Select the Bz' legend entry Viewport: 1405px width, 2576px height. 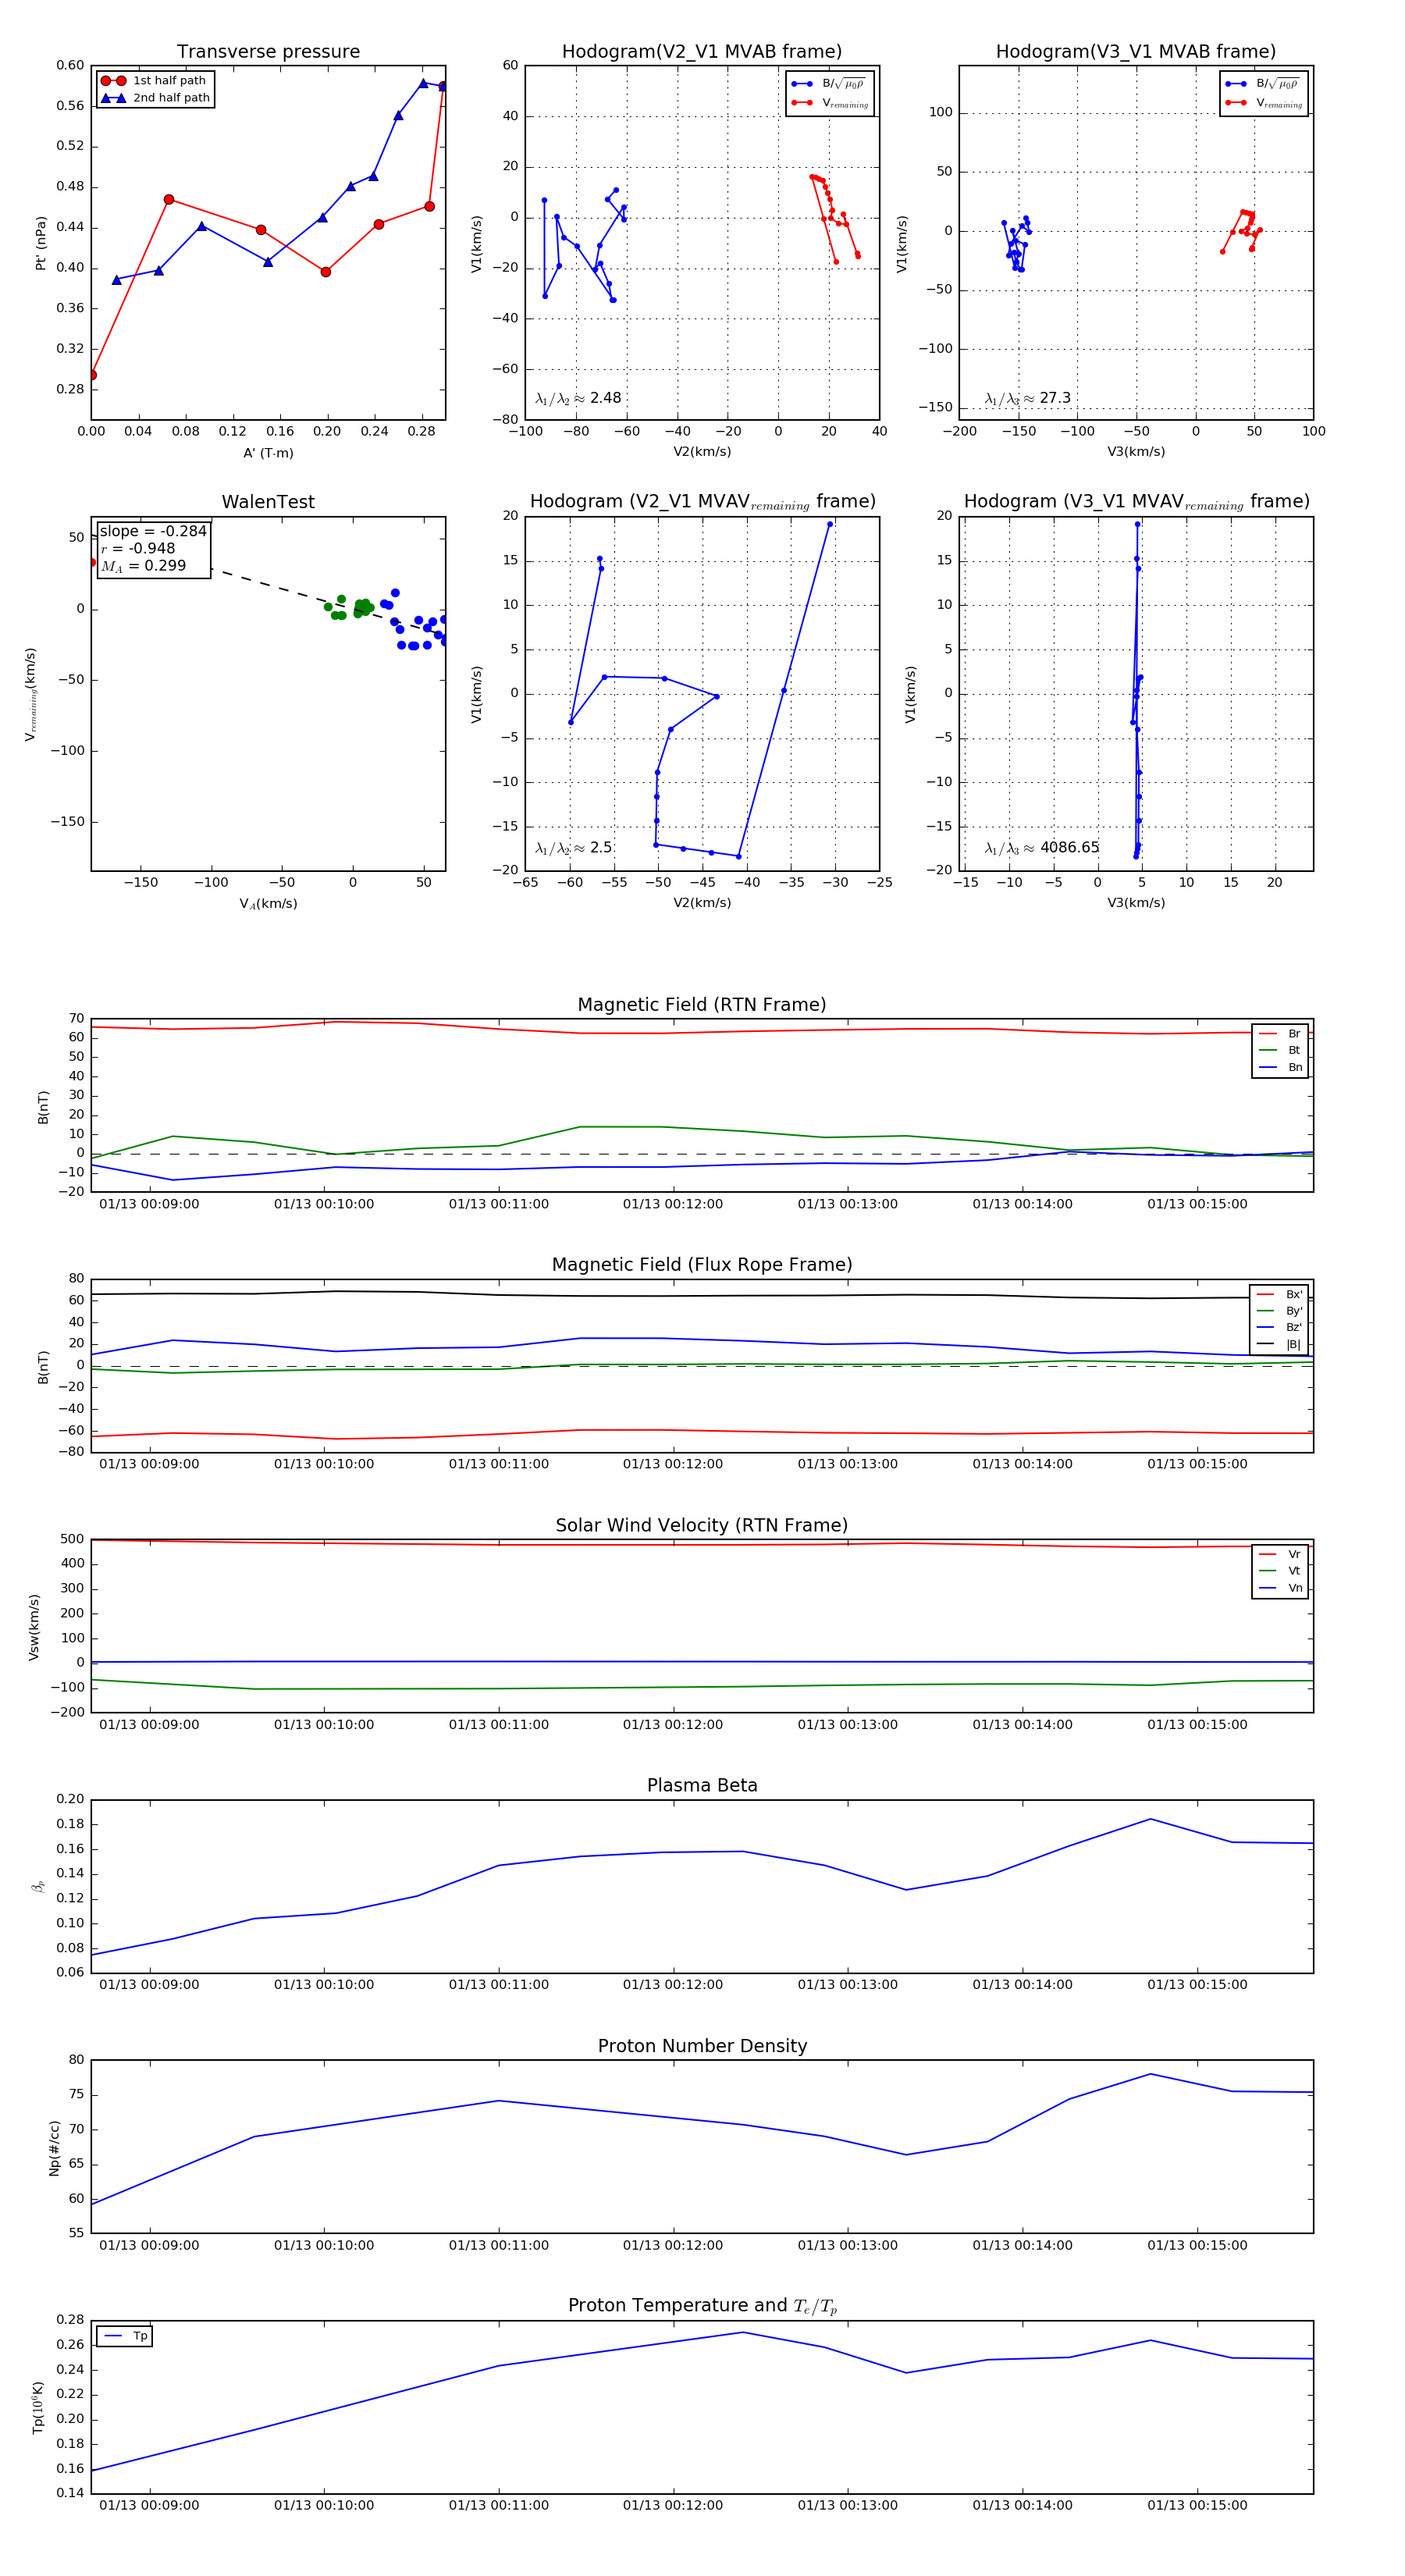click(1279, 1328)
